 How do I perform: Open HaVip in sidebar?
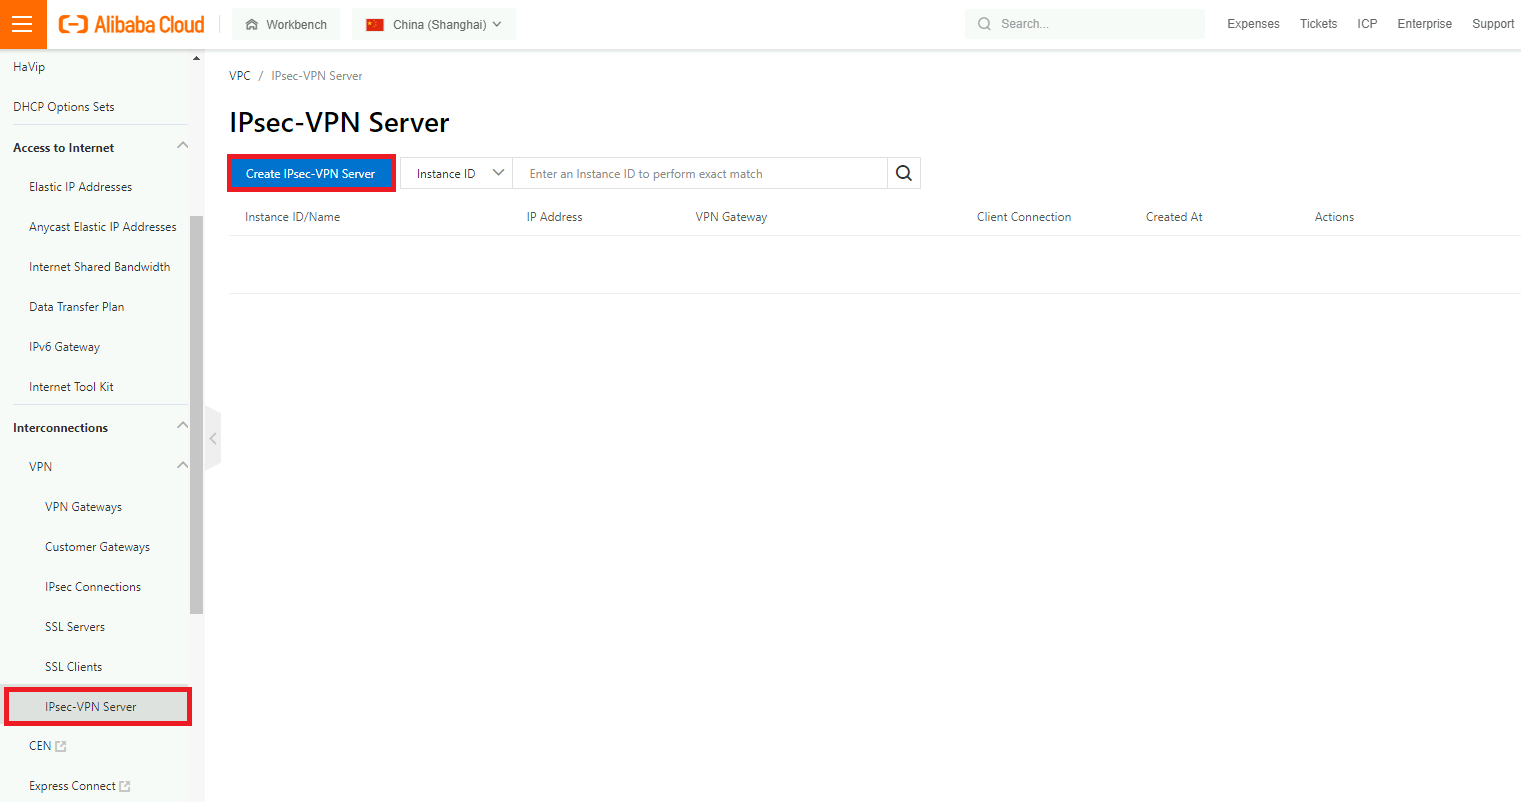point(29,67)
